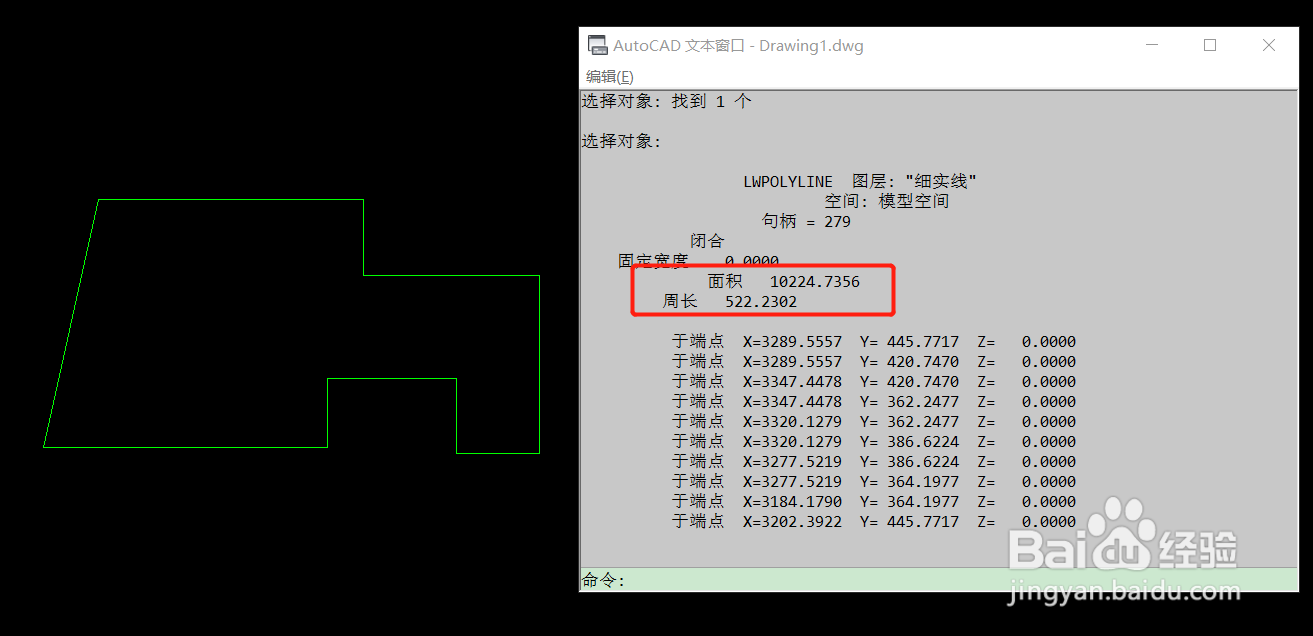The image size is (1313, 636).
Task: Open the 编辑(E) menu
Action: click(x=609, y=77)
